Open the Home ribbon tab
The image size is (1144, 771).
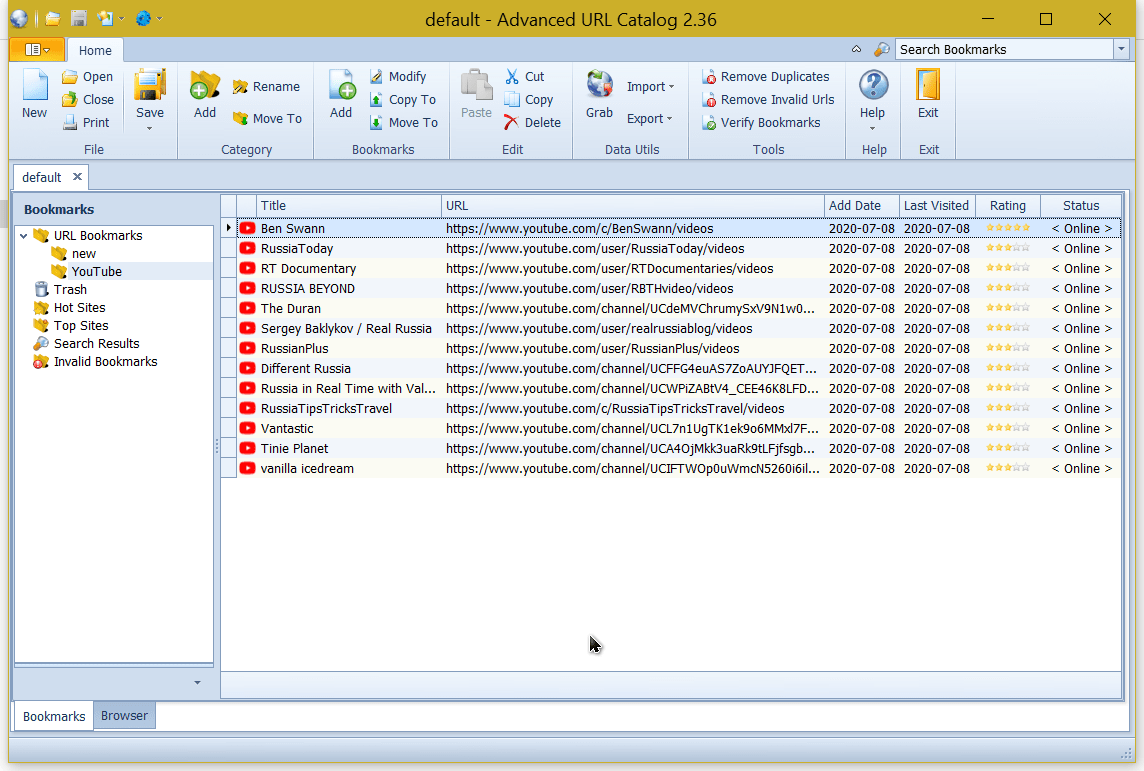[94, 49]
